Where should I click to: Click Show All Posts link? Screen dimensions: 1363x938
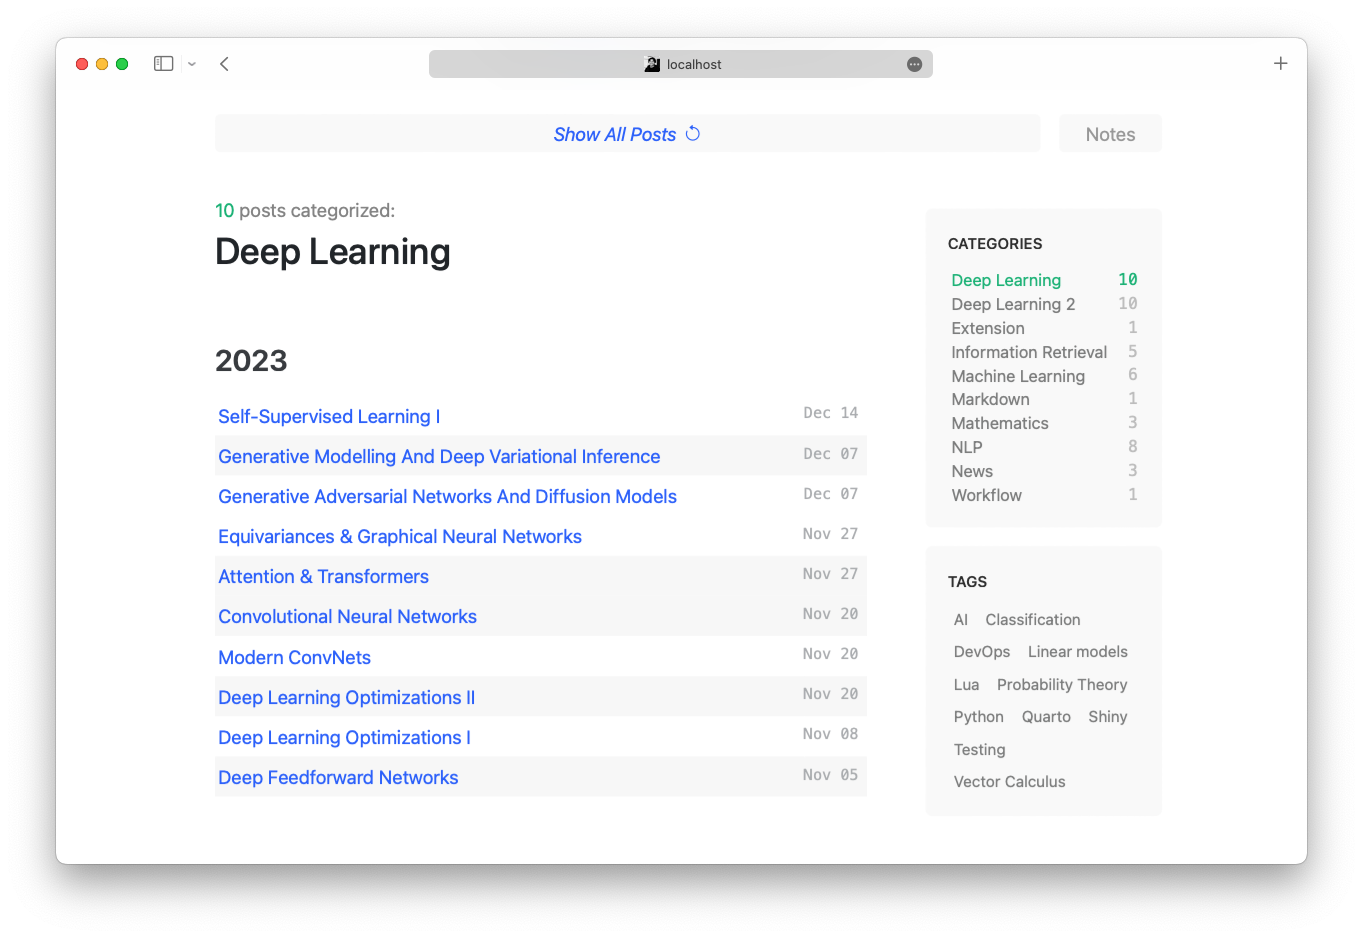click(x=614, y=134)
